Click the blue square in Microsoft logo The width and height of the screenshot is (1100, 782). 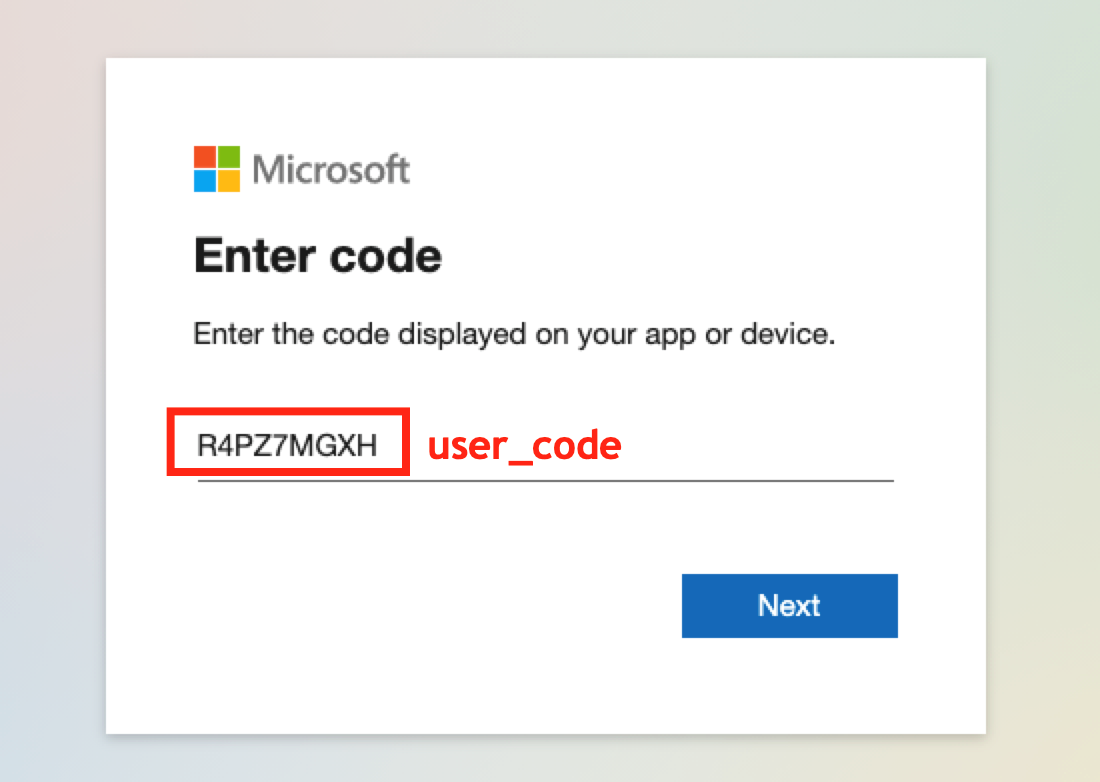[x=205, y=181]
